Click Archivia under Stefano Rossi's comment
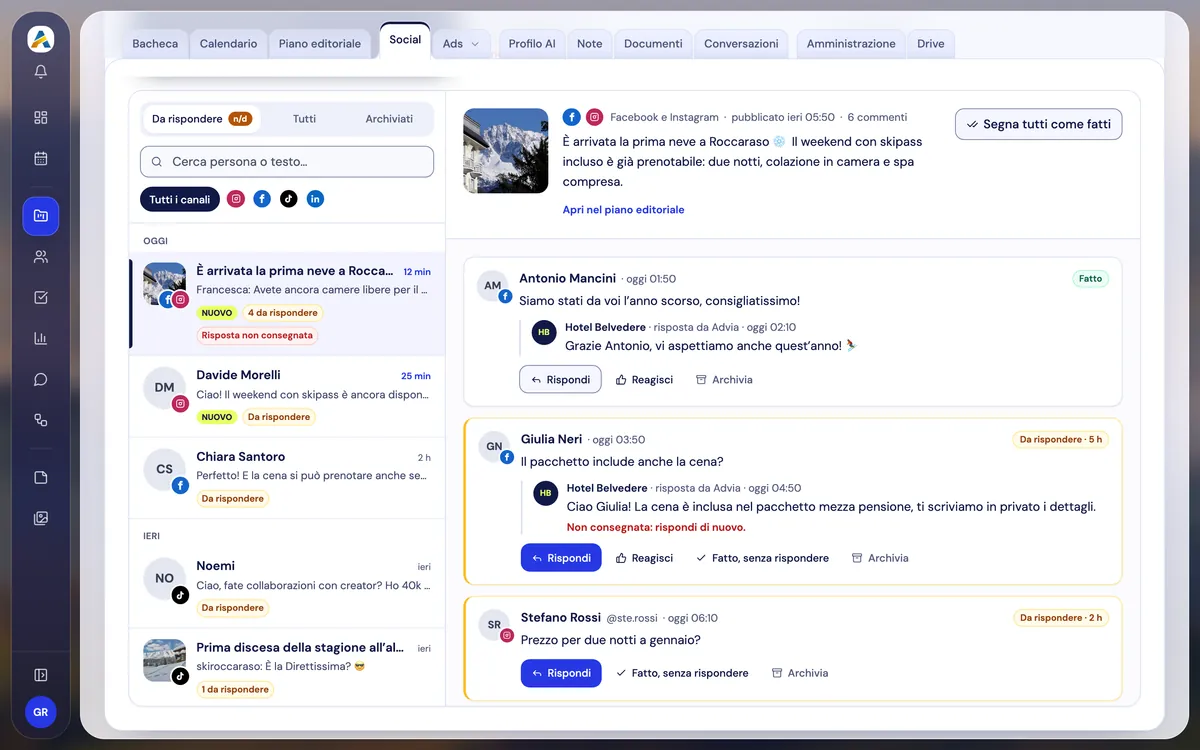Viewport: 1200px width, 750px height. [x=800, y=673]
